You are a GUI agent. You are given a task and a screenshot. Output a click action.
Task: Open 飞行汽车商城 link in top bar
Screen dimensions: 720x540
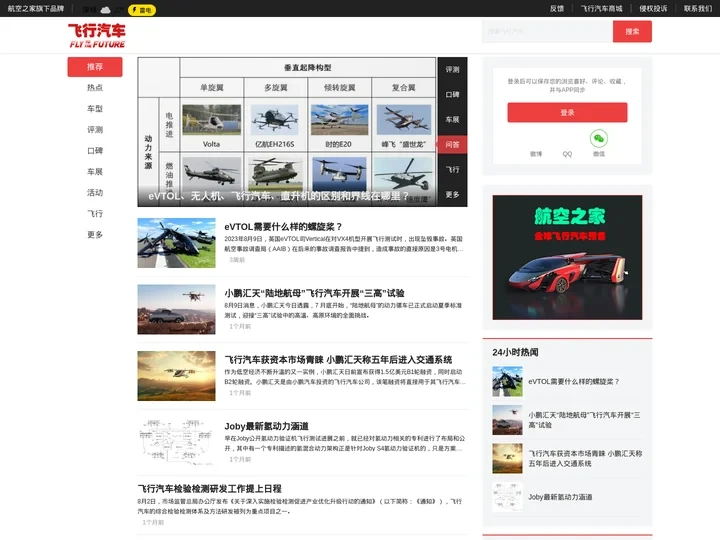(601, 9)
